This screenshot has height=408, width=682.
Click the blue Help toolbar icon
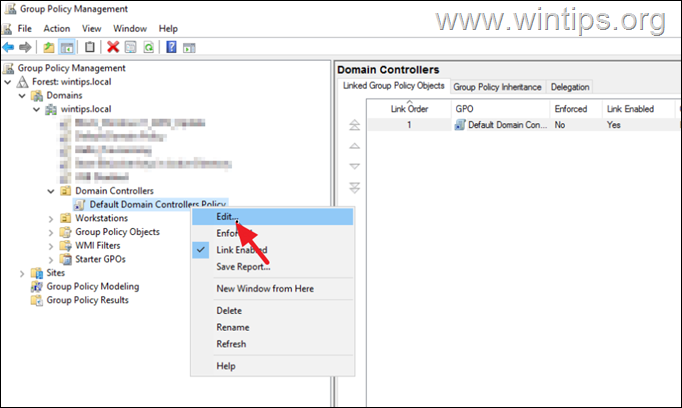pos(172,47)
